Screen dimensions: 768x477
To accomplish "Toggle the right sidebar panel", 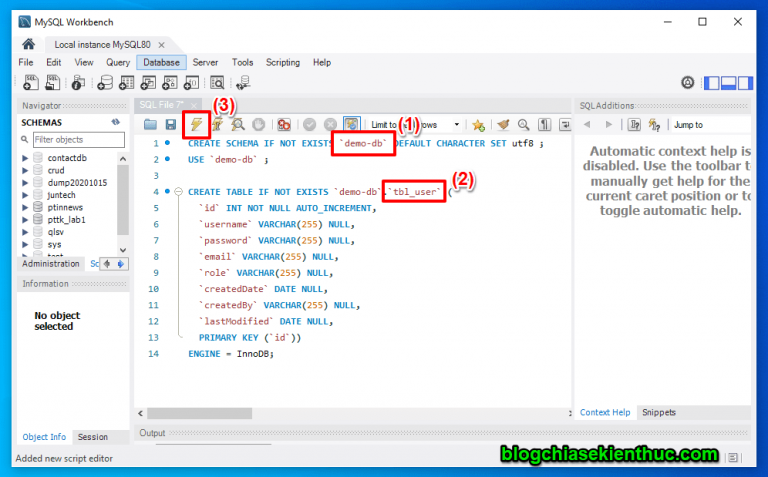I will coord(745,83).
